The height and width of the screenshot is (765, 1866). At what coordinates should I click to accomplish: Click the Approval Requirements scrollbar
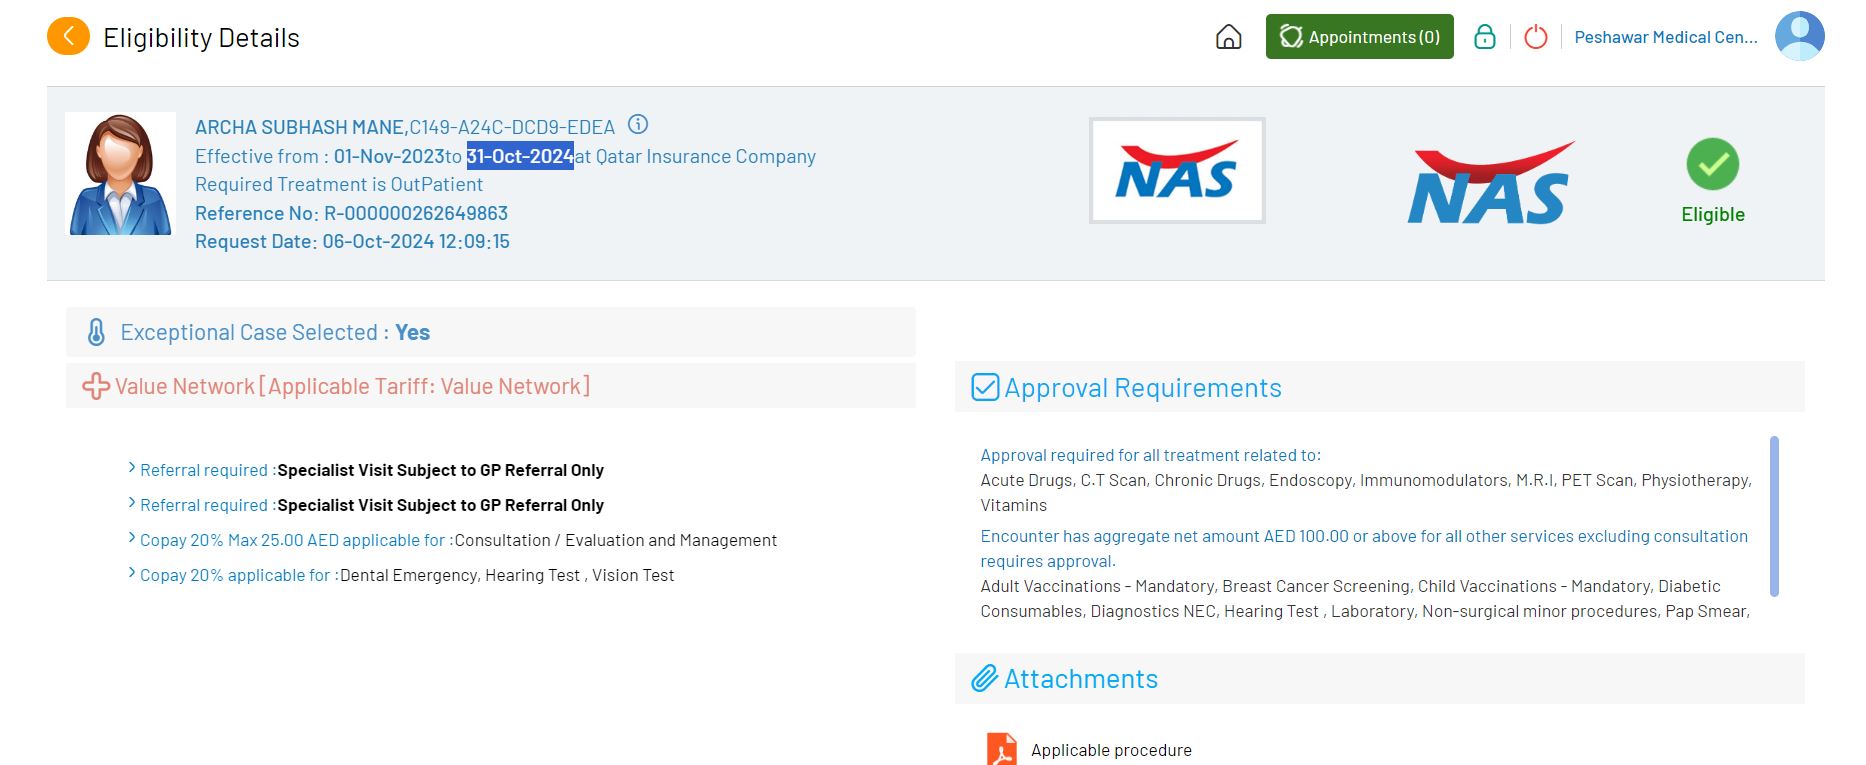[x=1774, y=515]
